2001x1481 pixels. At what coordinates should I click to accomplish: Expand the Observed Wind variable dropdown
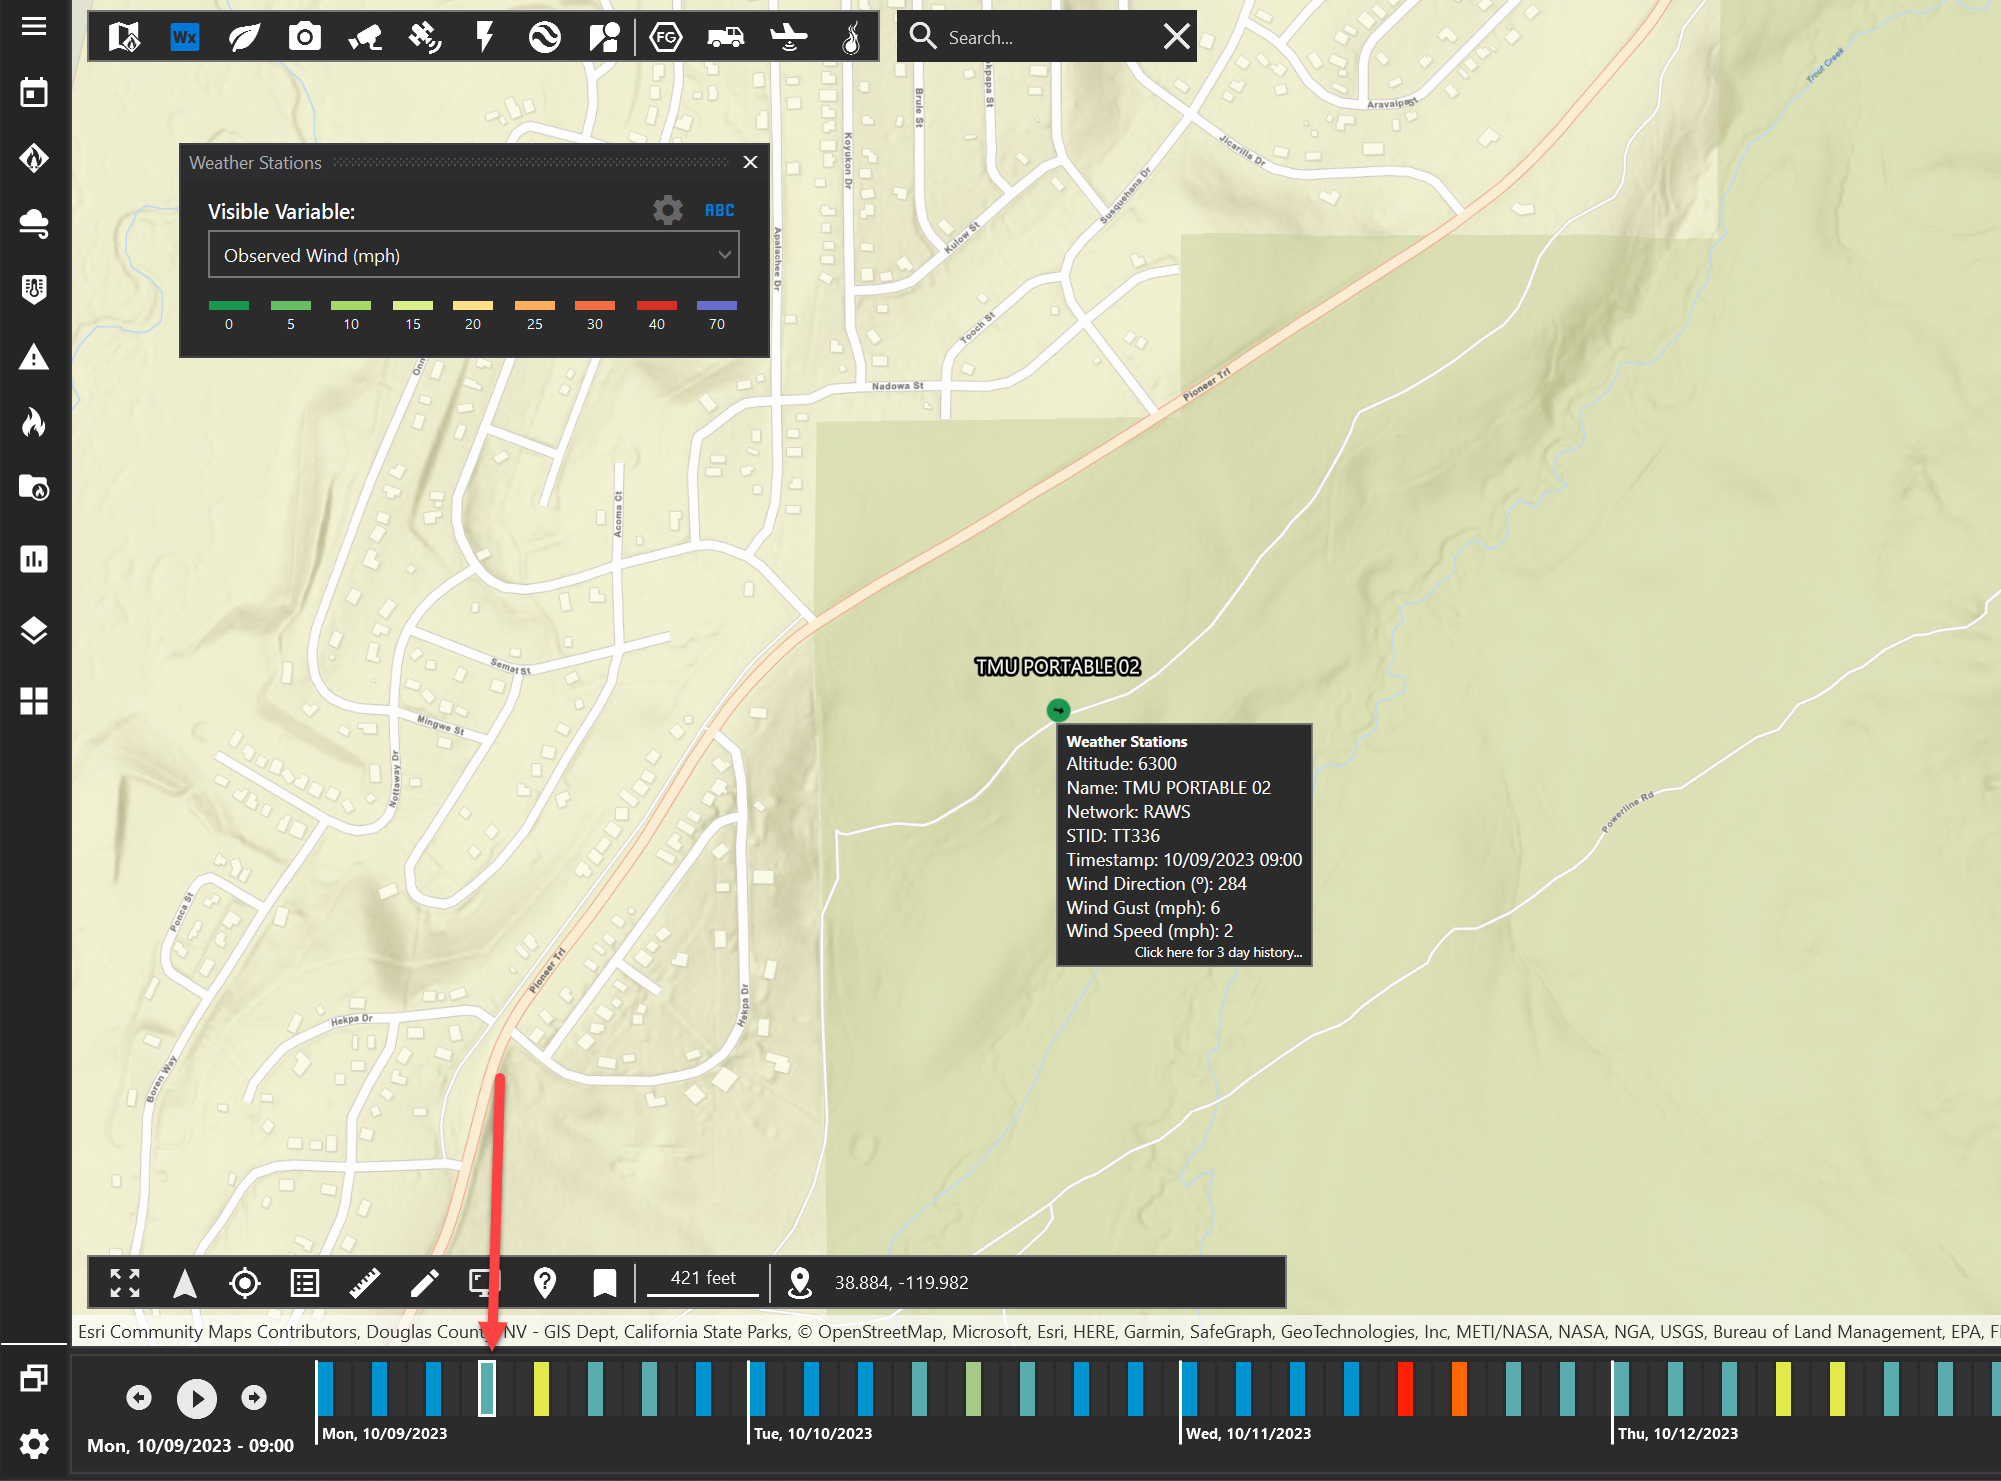473,255
